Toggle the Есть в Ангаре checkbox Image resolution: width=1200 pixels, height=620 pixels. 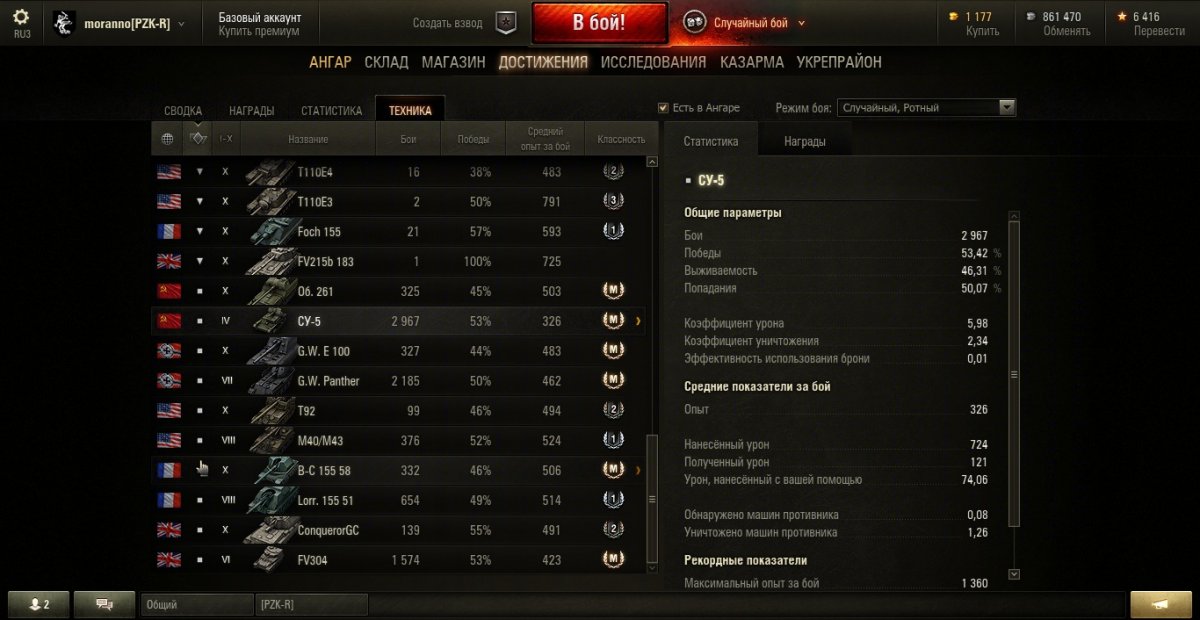[x=663, y=108]
